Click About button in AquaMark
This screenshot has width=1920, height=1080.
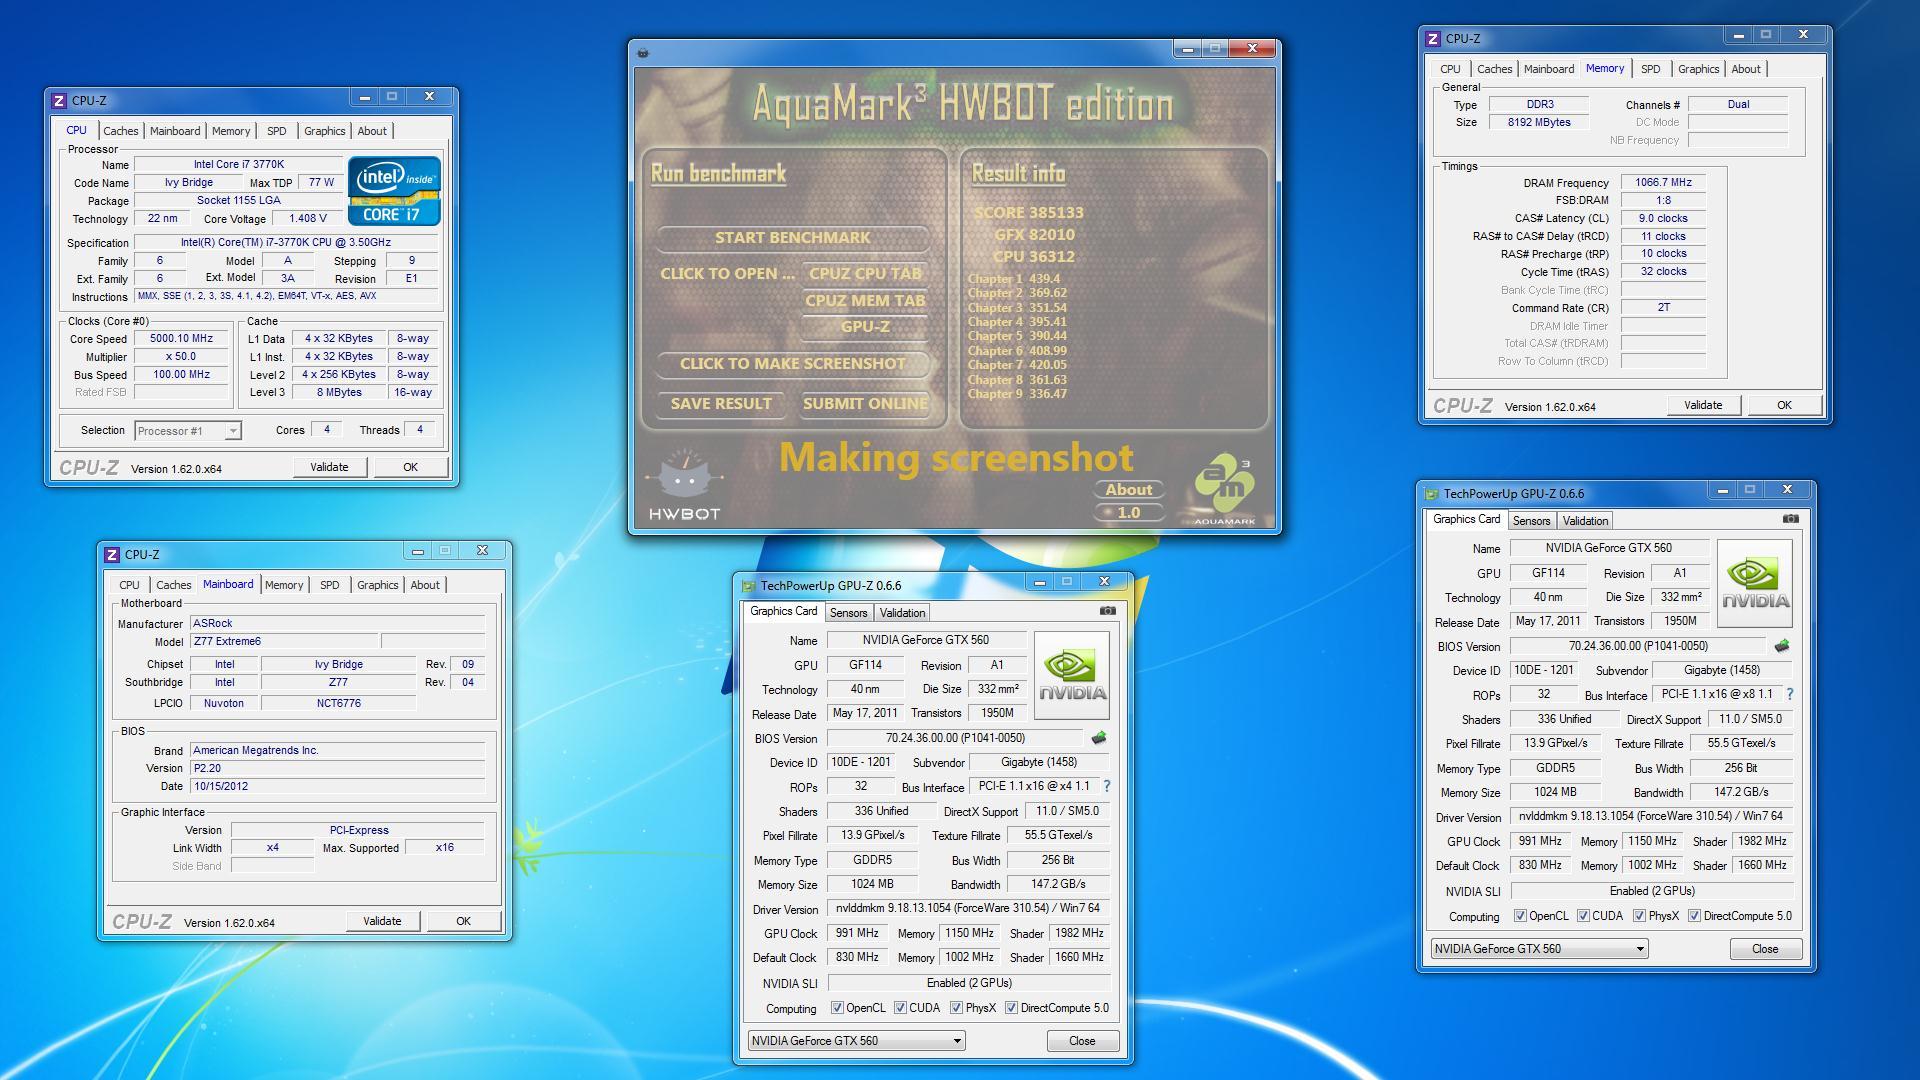point(1129,490)
